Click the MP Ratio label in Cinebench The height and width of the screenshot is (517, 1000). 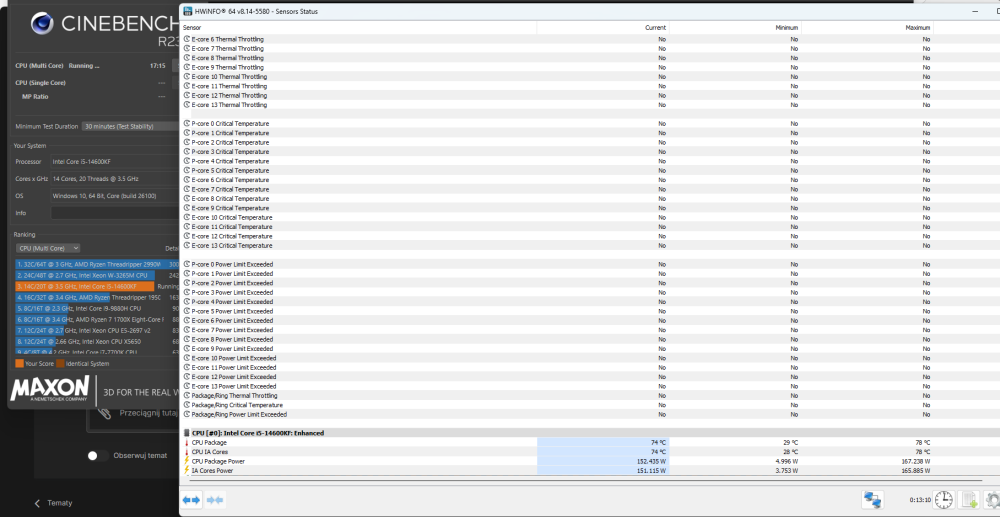pos(35,96)
